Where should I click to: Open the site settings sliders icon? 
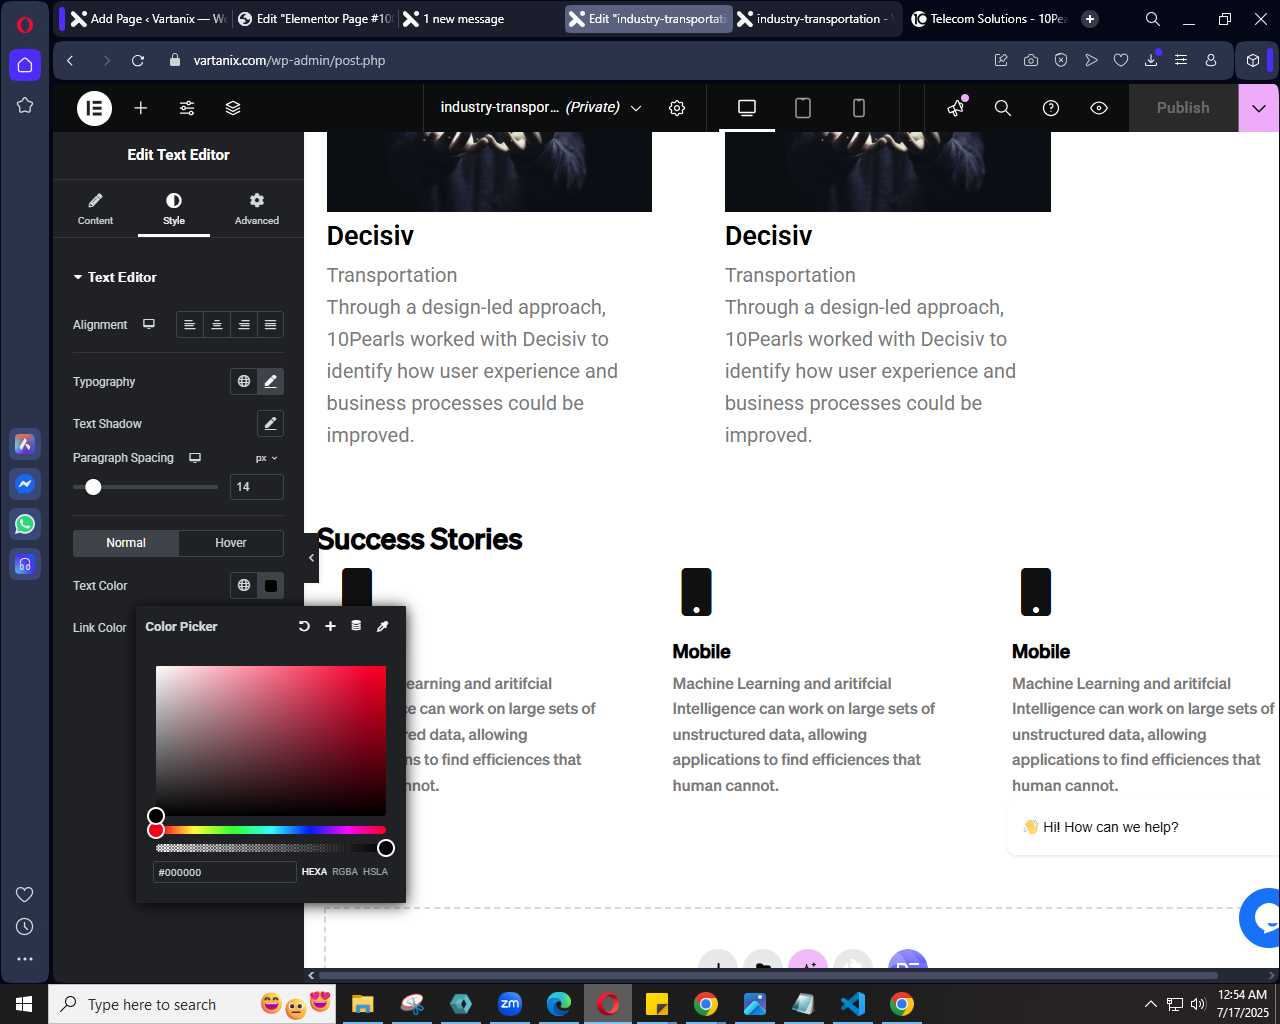pyautogui.click(x=187, y=108)
